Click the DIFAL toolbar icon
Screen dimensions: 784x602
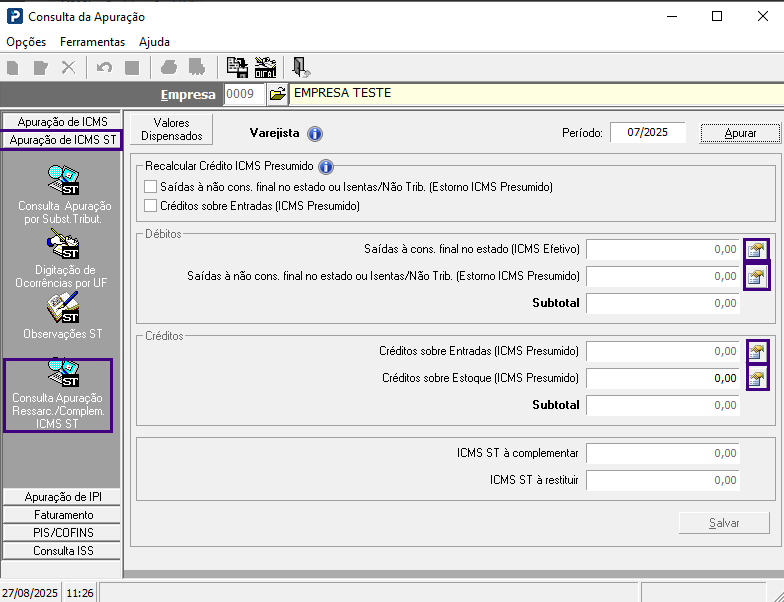point(265,67)
